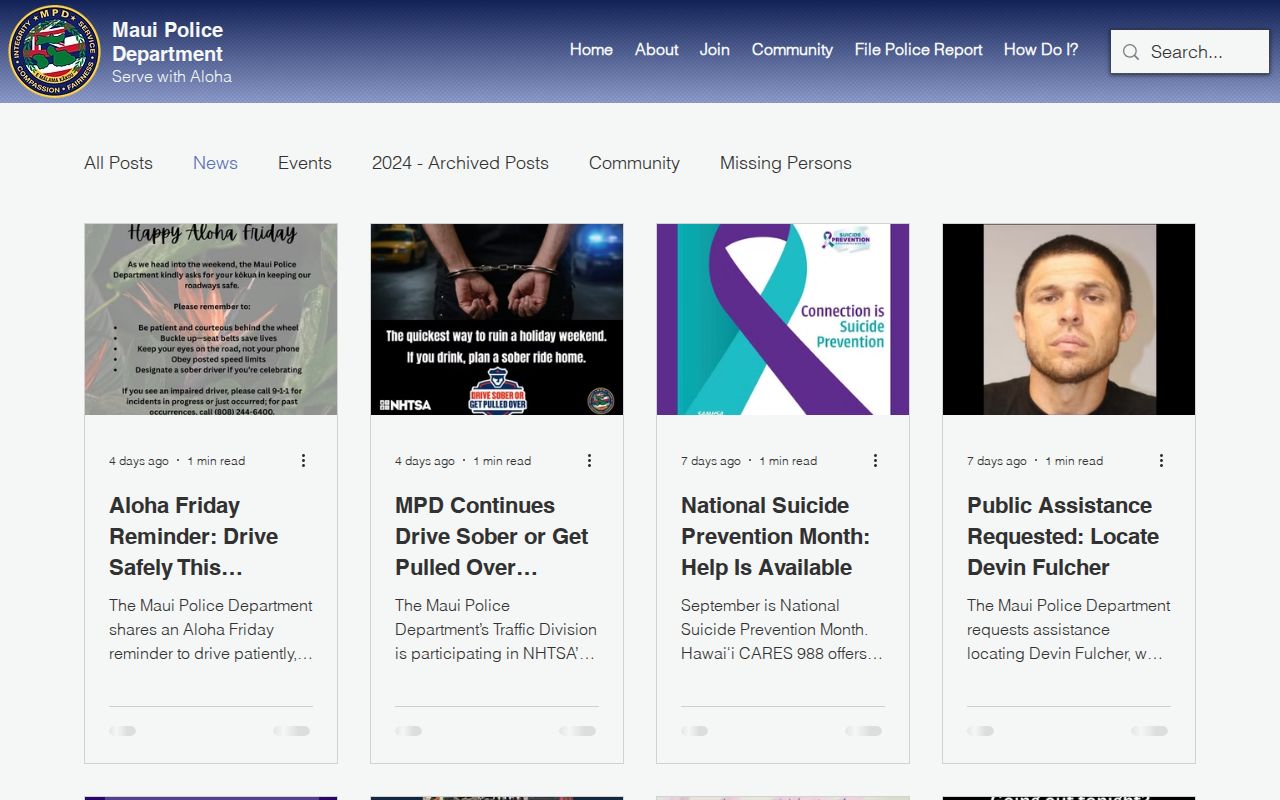Click excerpt 'September is National Suicide Prevention Month'

[x=782, y=629]
